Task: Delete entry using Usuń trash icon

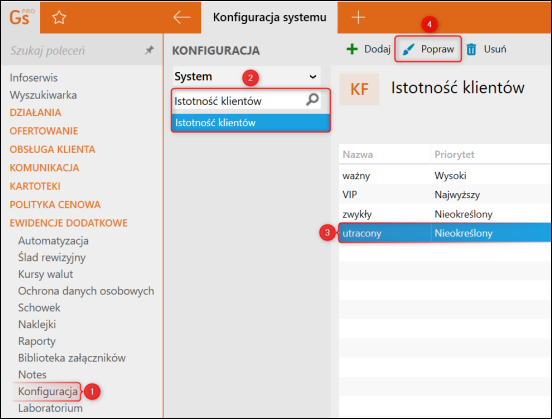Action: click(487, 49)
